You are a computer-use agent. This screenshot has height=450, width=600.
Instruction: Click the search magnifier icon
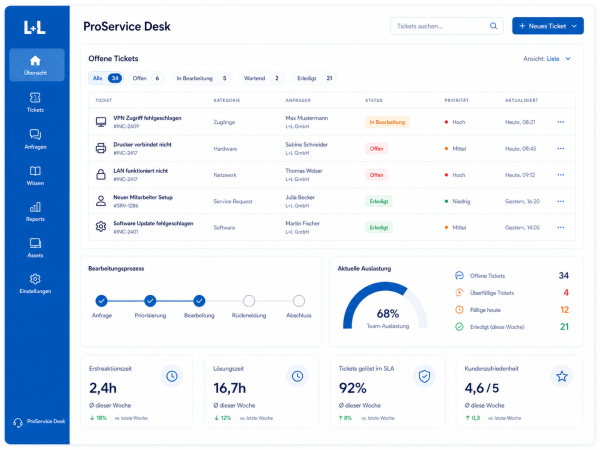(x=494, y=26)
